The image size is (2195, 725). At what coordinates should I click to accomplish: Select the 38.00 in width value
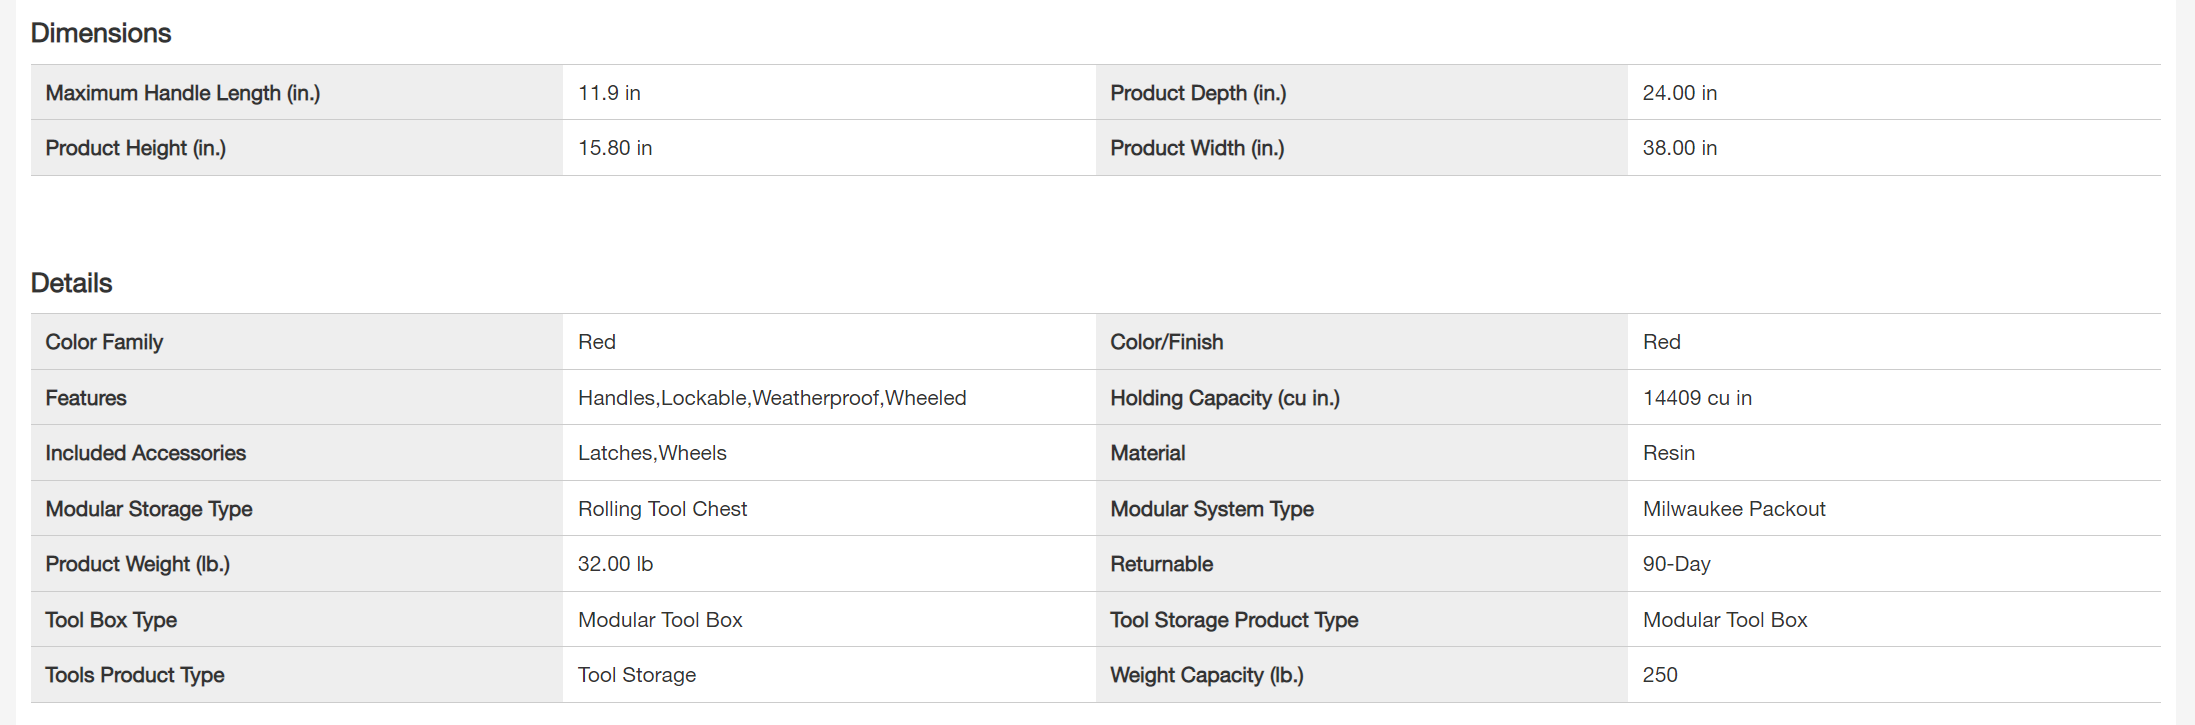1679,148
